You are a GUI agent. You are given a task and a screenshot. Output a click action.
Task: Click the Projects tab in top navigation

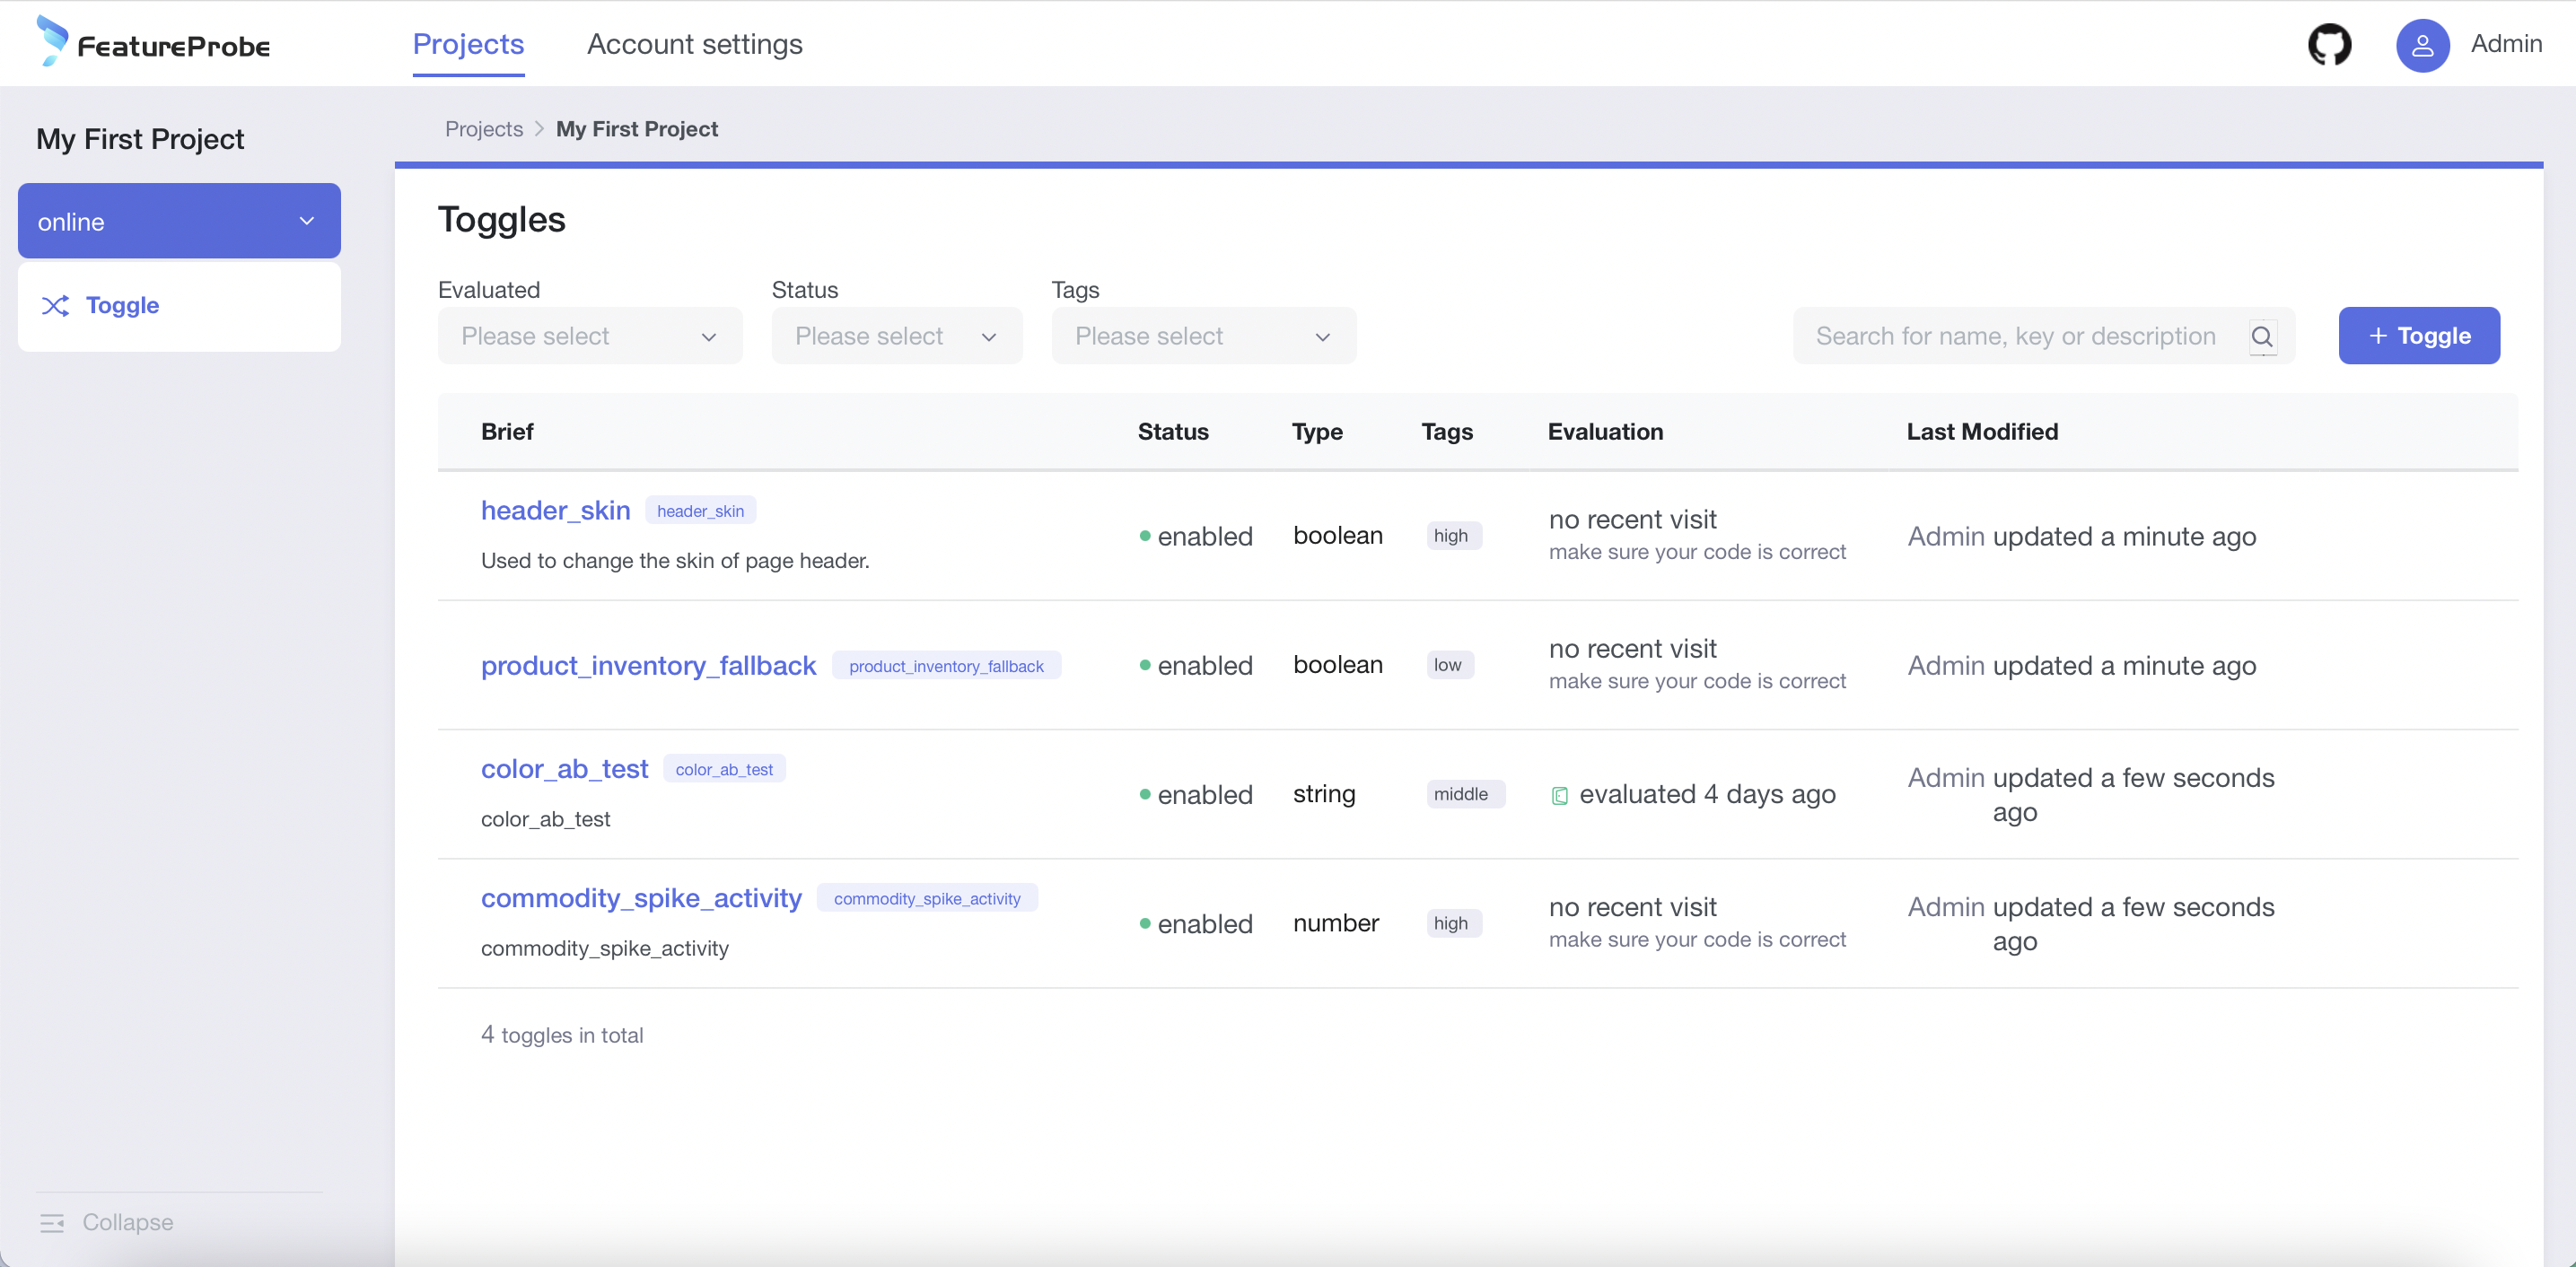469,44
